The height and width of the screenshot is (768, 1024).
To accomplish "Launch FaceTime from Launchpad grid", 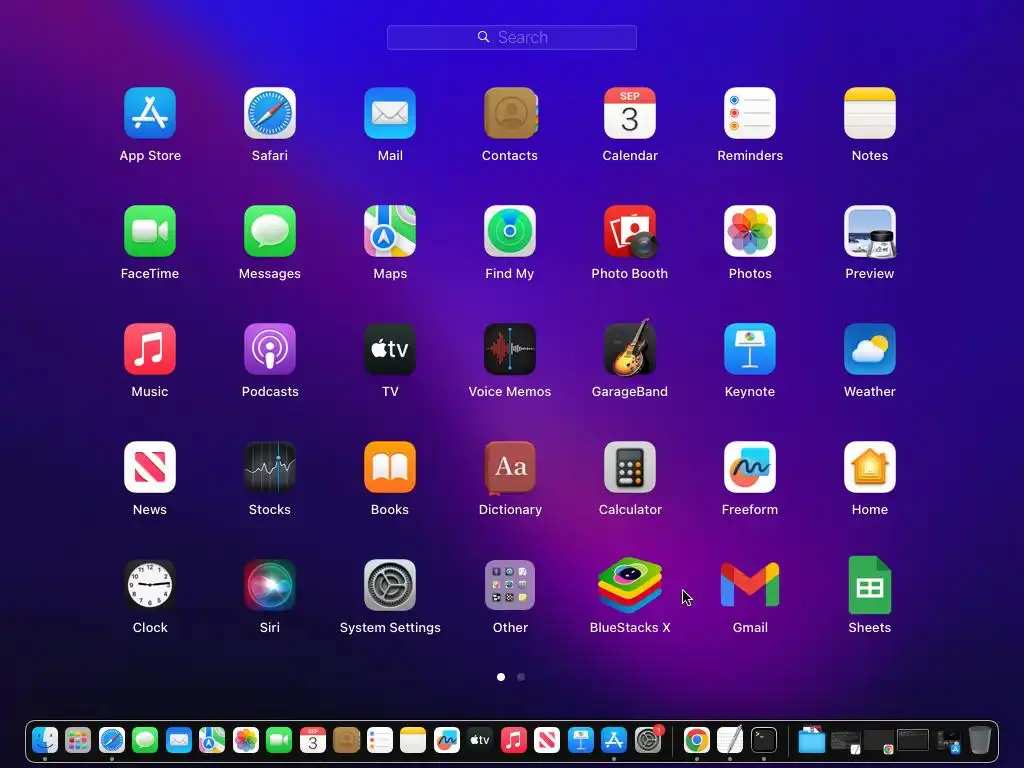I will 150,231.
